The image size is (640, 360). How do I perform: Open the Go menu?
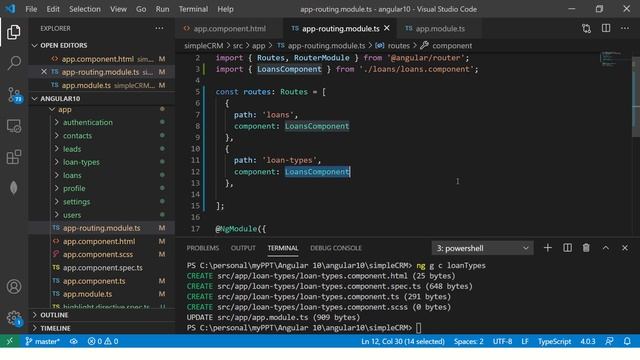[141, 9]
